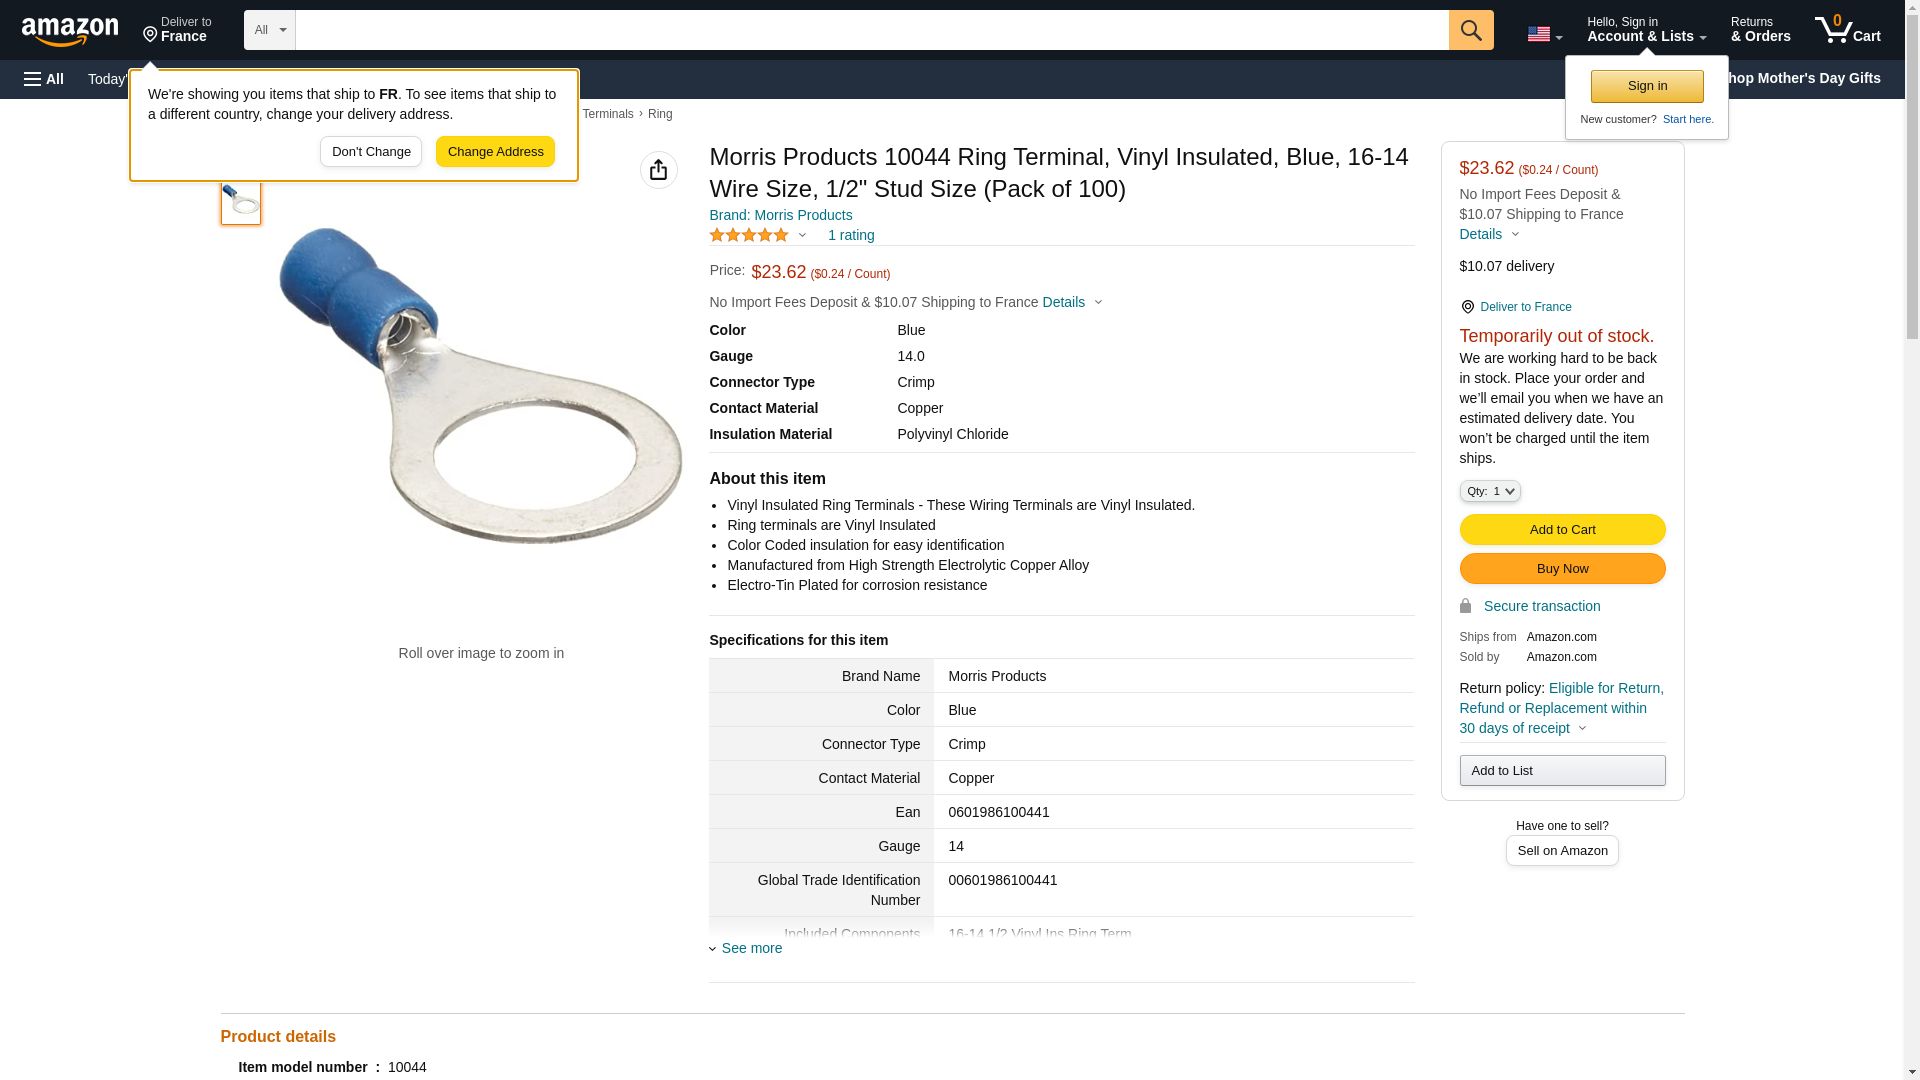The height and width of the screenshot is (1080, 1920).
Task: Select the product image thumbnail
Action: (x=241, y=201)
